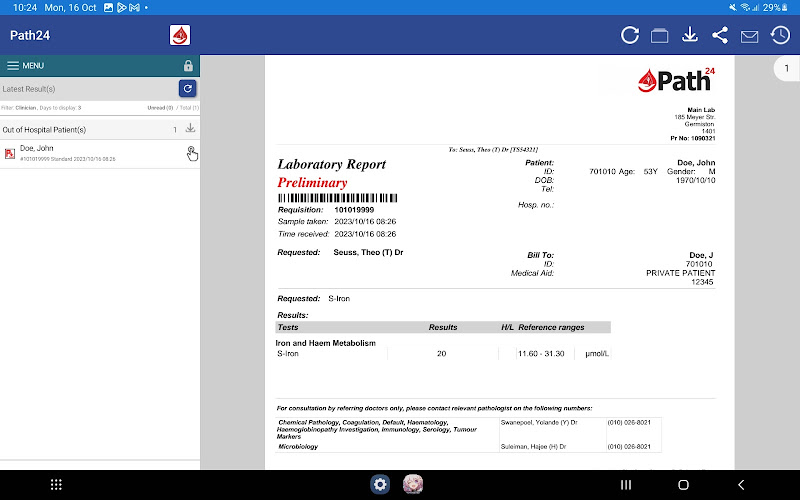Open the app drawer grid button
This screenshot has height=500, width=800.
point(56,484)
